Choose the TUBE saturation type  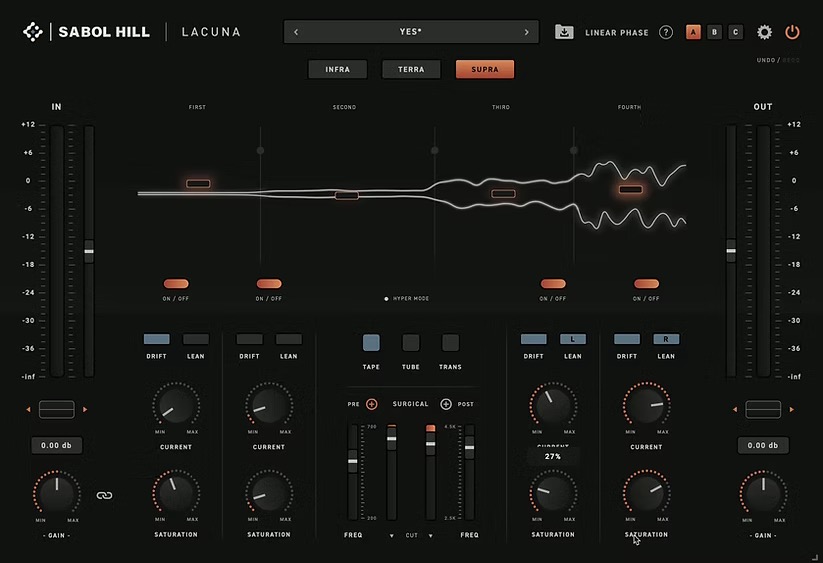point(411,343)
